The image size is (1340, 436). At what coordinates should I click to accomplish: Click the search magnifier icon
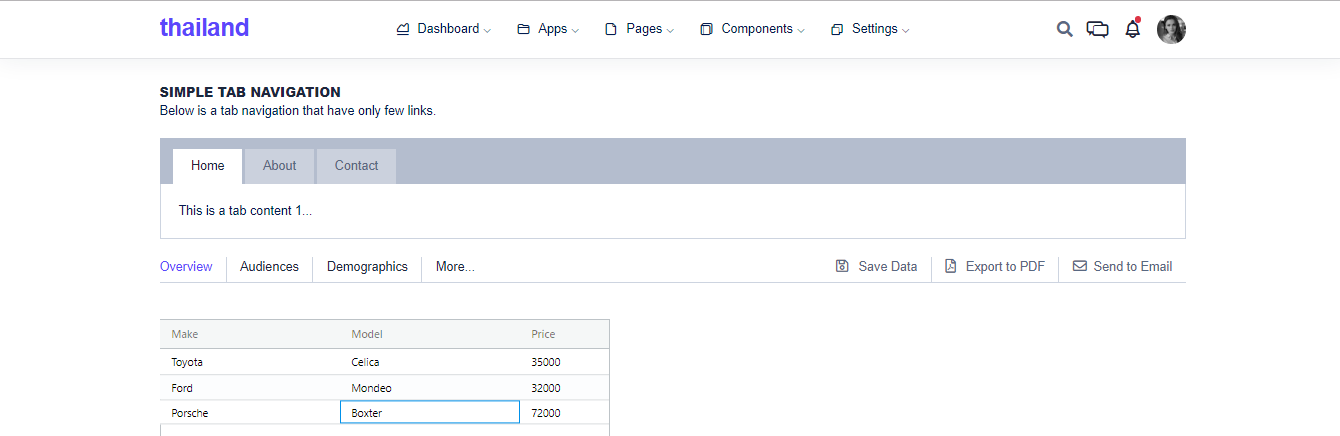point(1064,29)
